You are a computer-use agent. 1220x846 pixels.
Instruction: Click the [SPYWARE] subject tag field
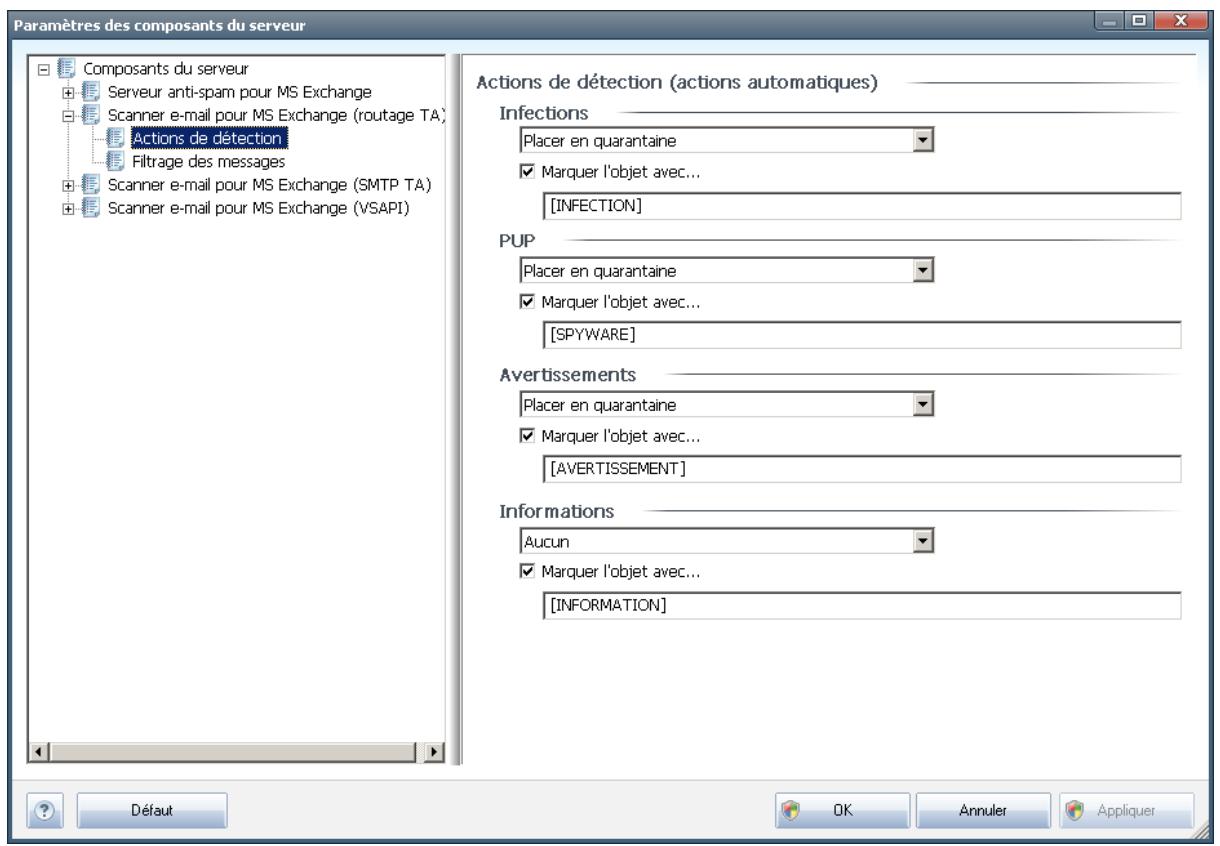coord(861,335)
